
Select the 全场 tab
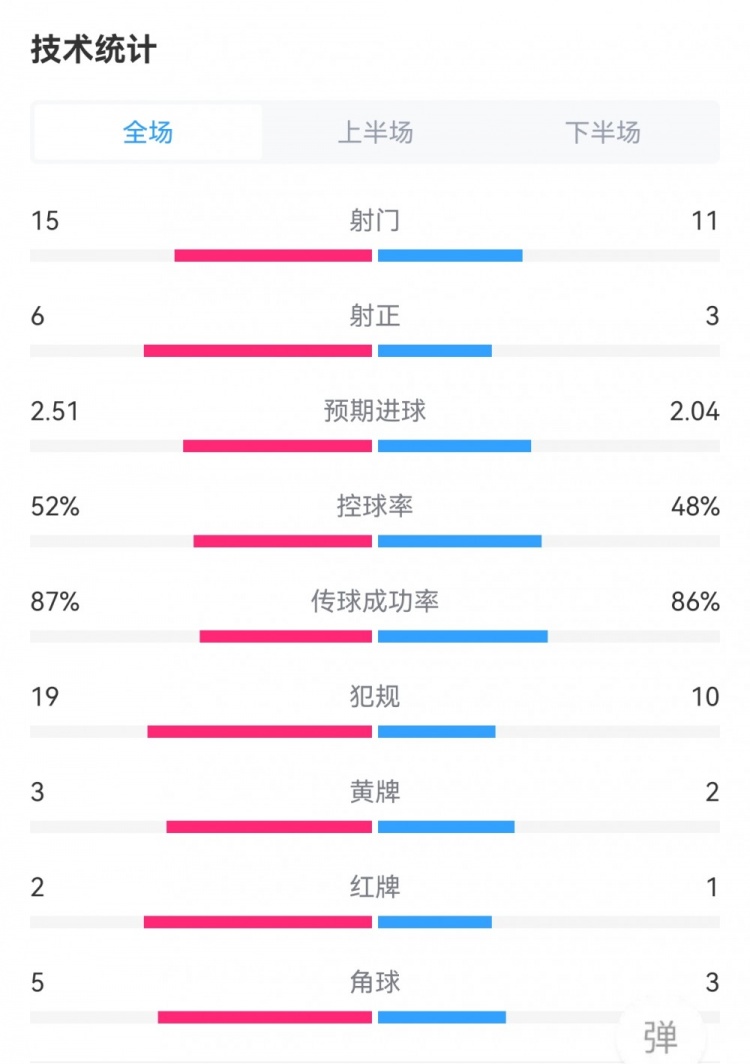pos(148,132)
